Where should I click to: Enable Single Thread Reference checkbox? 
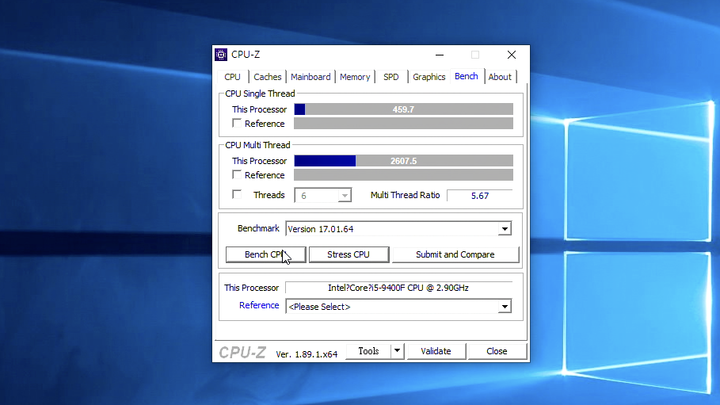(x=236, y=123)
